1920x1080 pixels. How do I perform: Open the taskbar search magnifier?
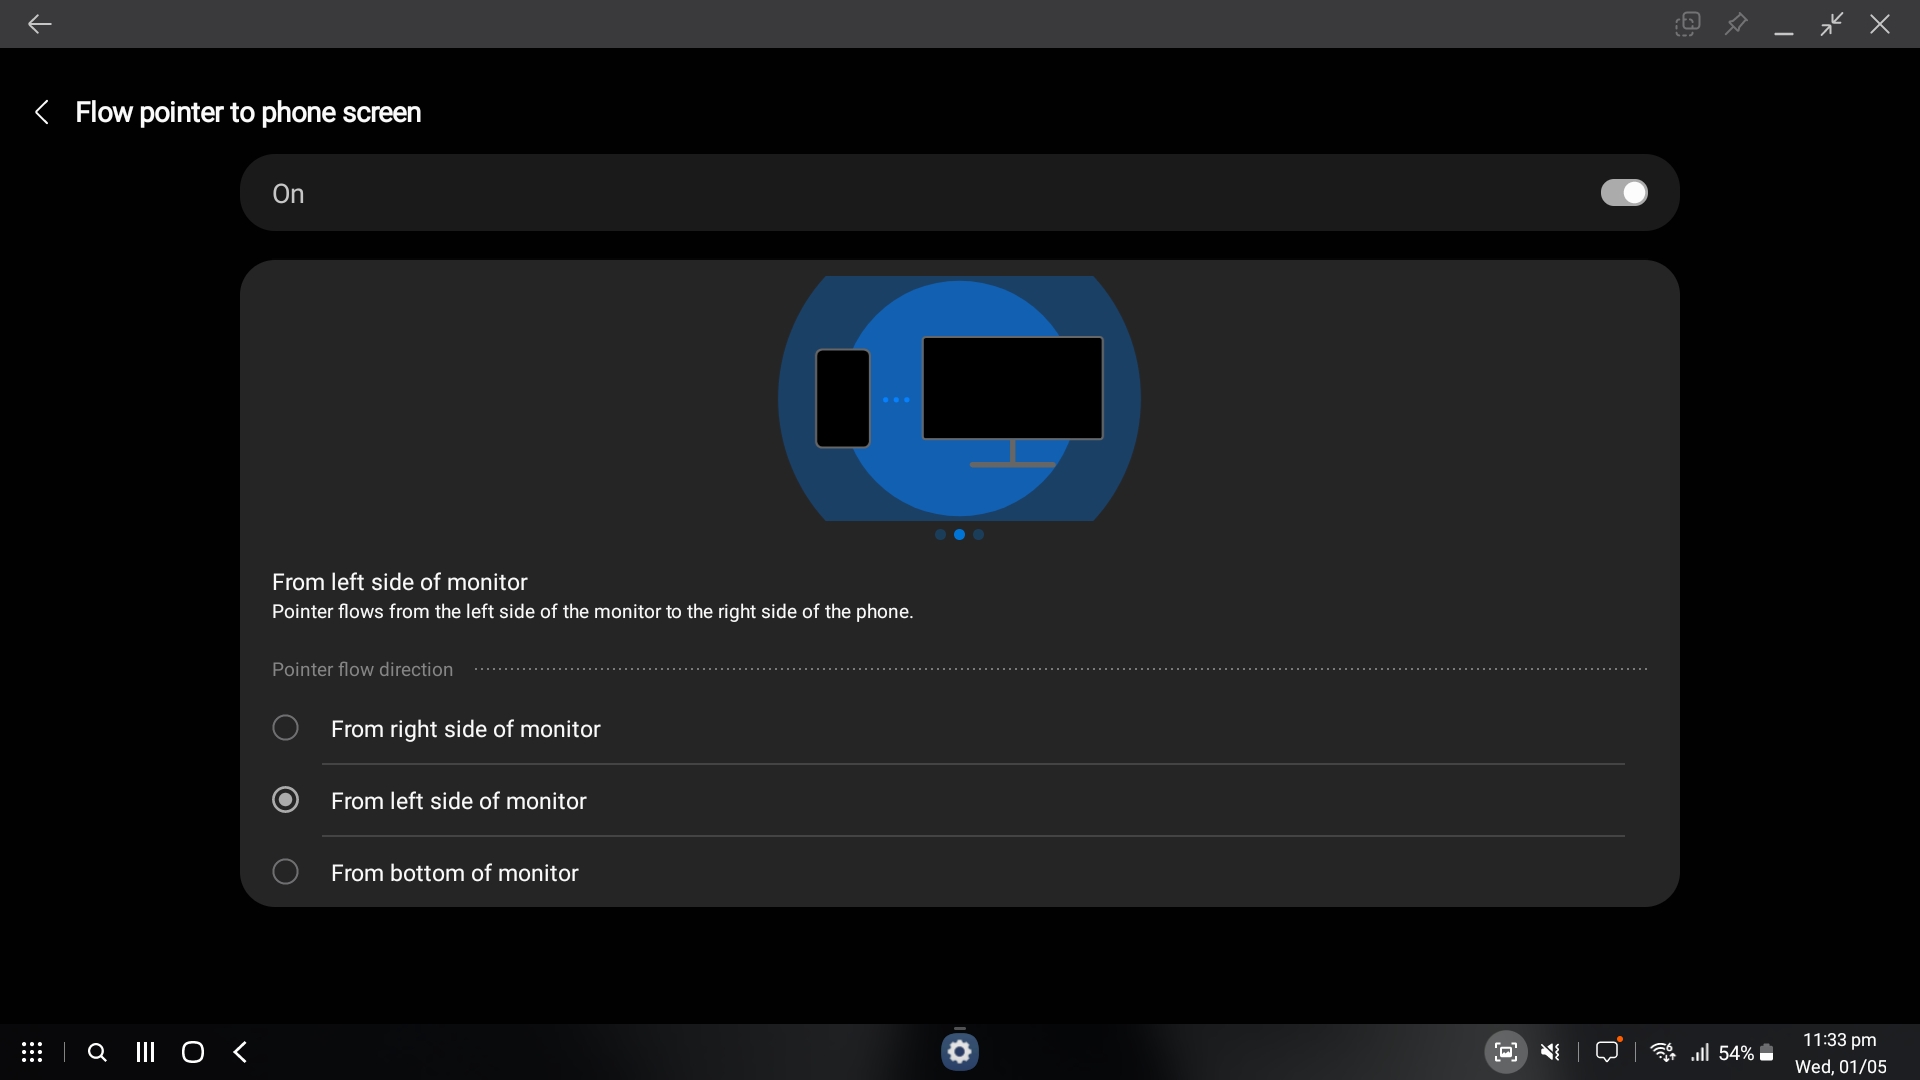tap(97, 1052)
